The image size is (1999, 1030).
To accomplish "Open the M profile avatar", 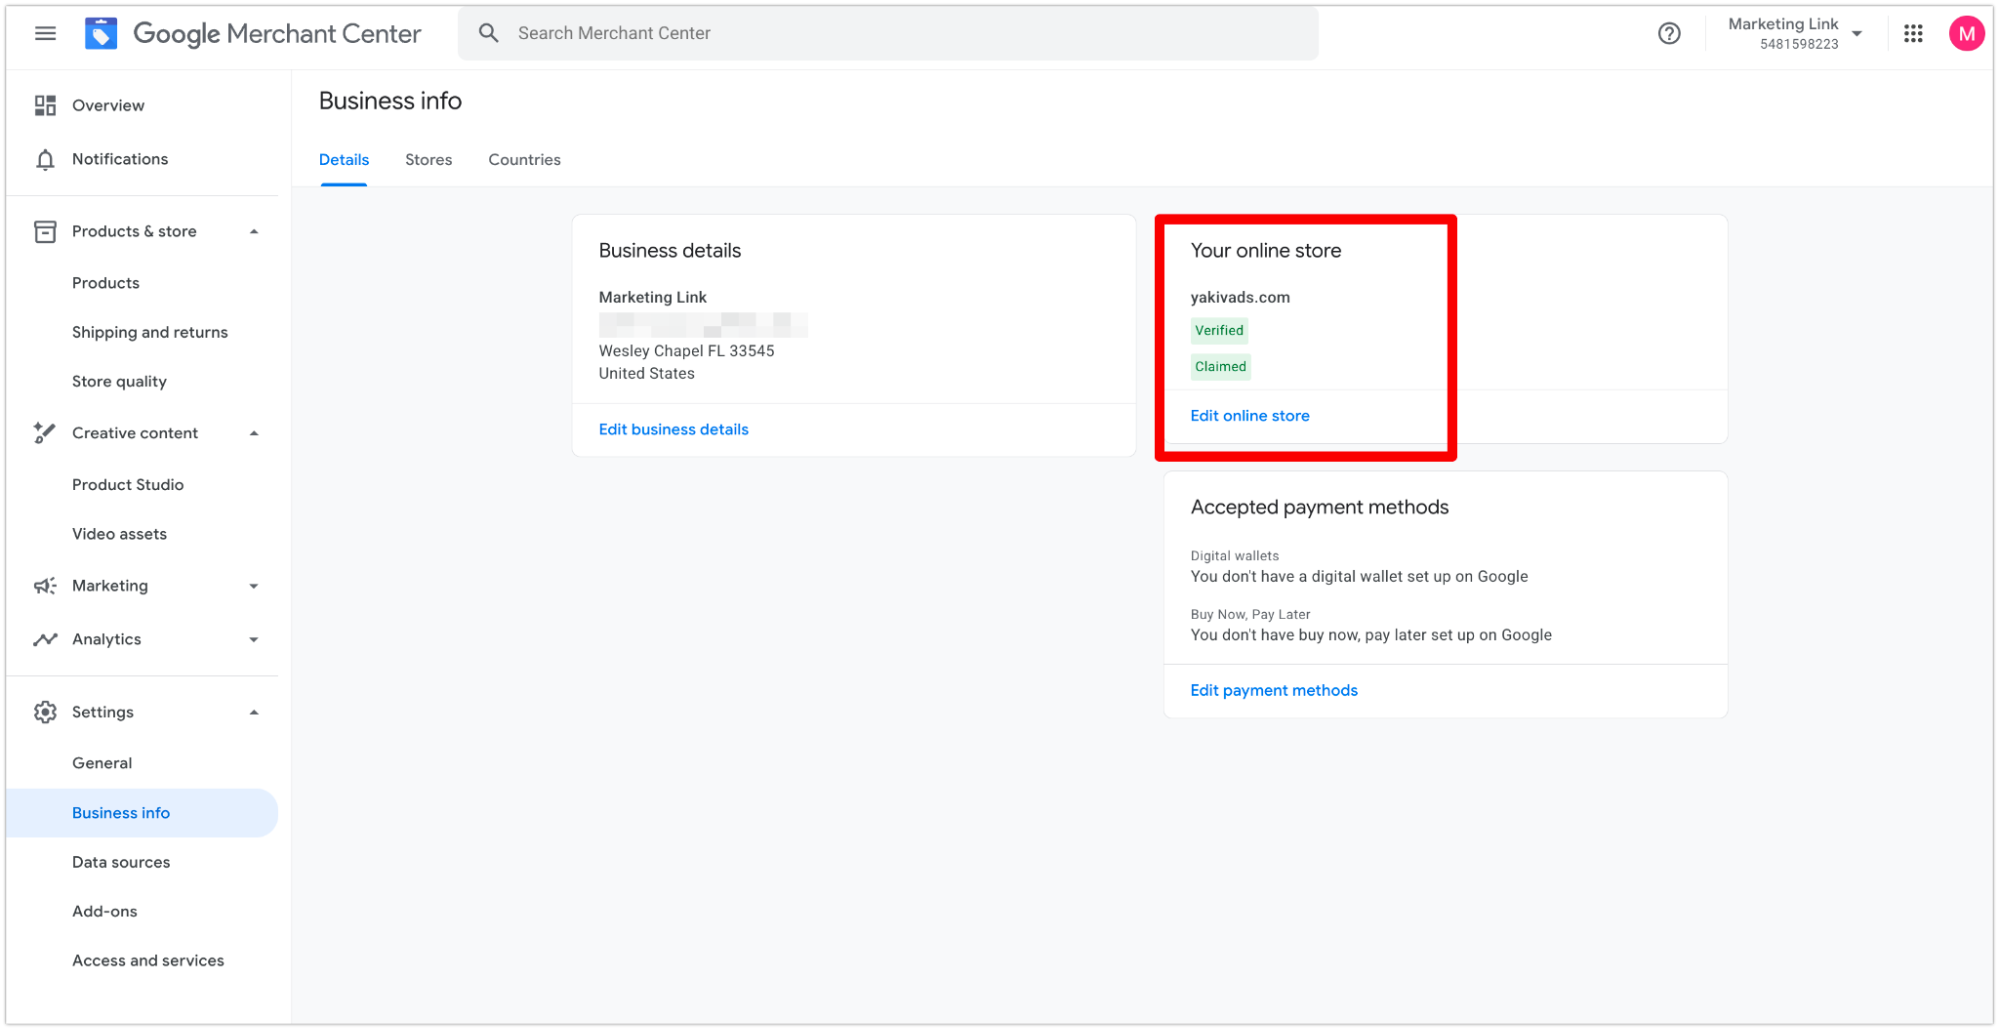I will (1966, 33).
